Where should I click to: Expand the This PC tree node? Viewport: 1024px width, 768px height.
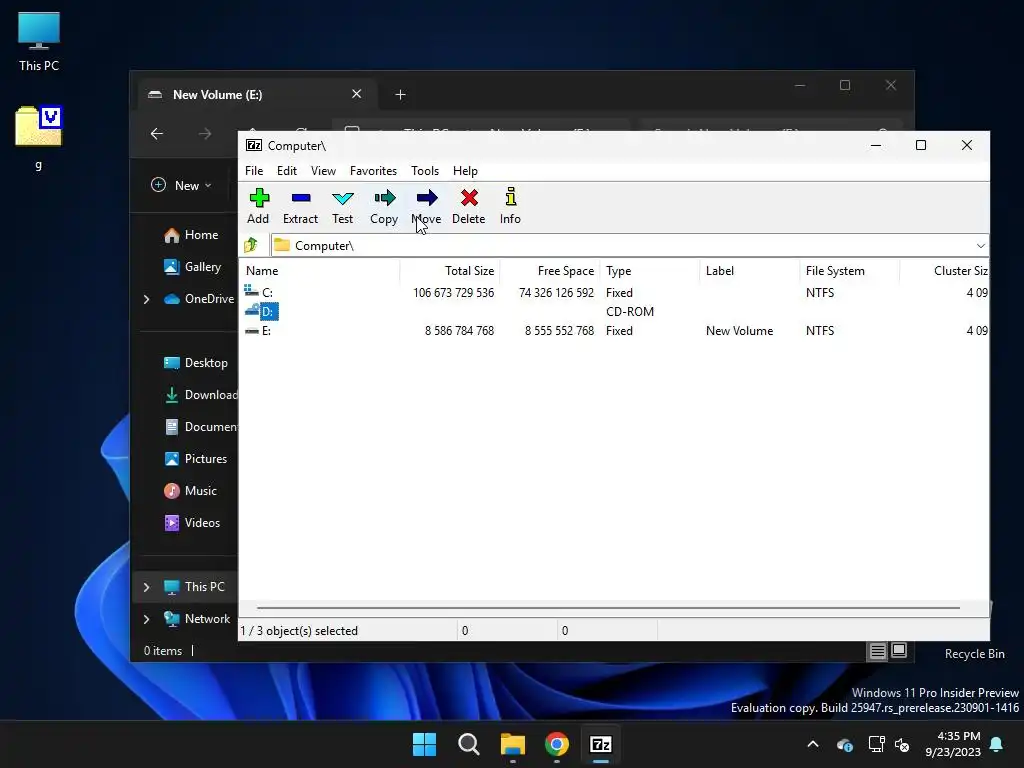pos(146,587)
